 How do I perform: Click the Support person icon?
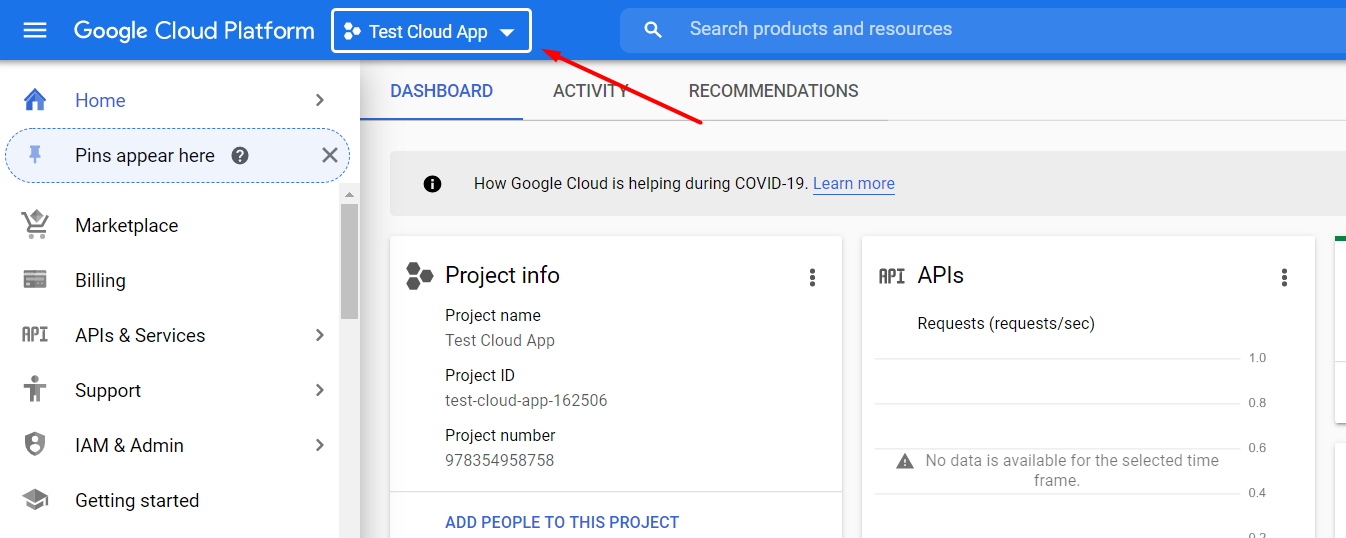click(35, 390)
